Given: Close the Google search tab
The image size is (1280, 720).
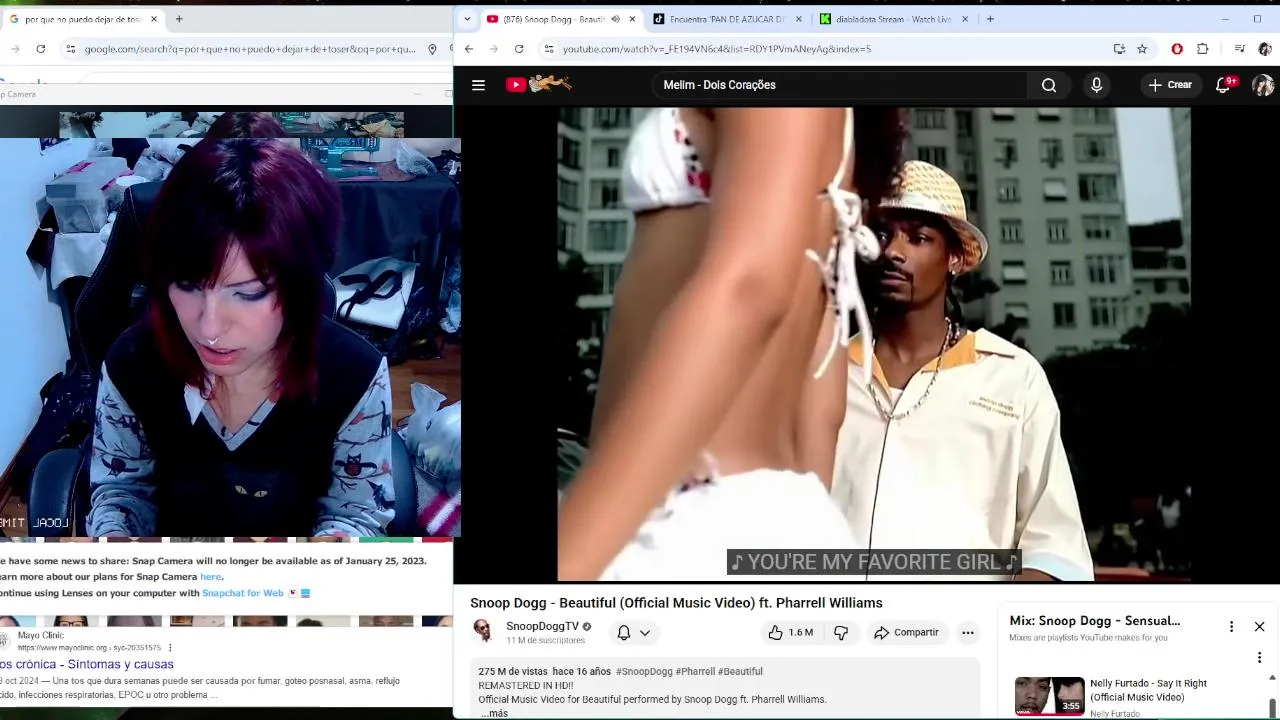Looking at the screenshot, I should [x=154, y=19].
